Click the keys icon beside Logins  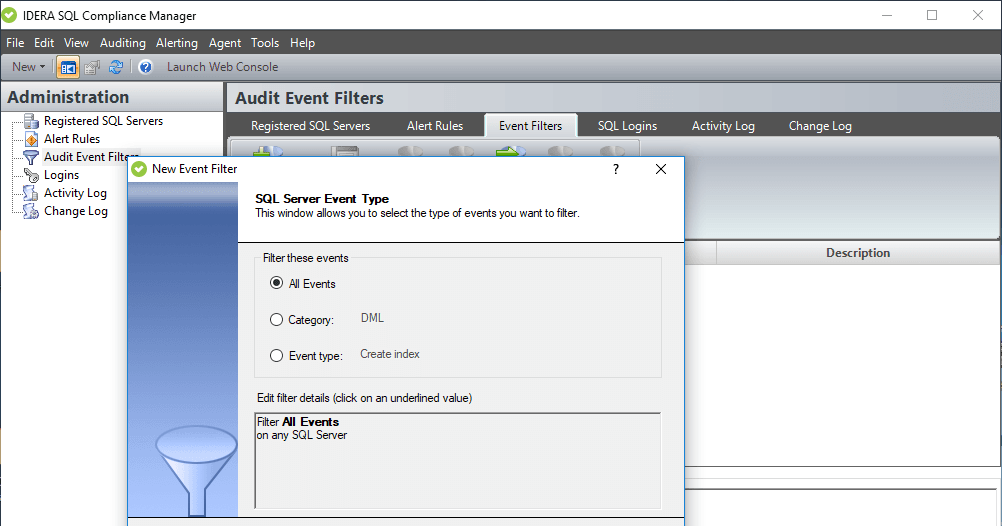point(31,175)
